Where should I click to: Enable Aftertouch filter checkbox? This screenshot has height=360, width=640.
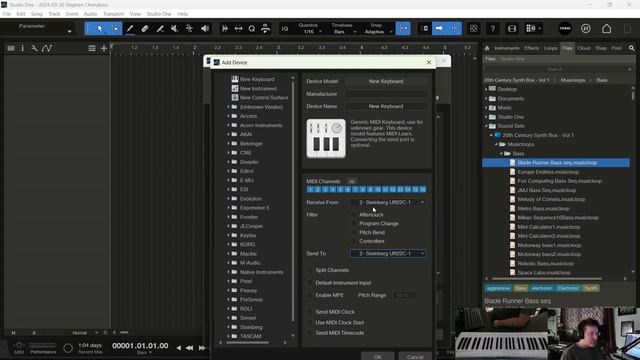pos(354,215)
